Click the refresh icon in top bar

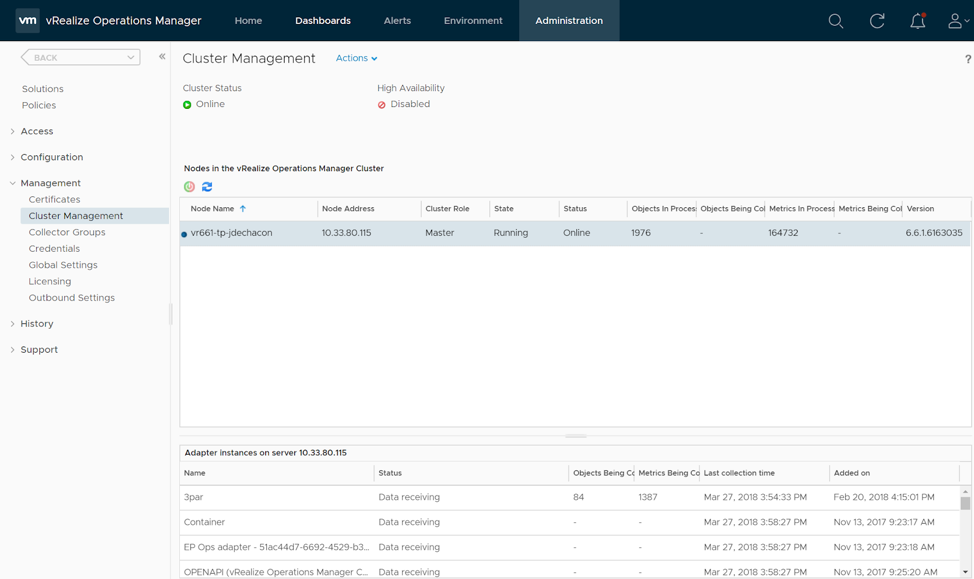[877, 21]
